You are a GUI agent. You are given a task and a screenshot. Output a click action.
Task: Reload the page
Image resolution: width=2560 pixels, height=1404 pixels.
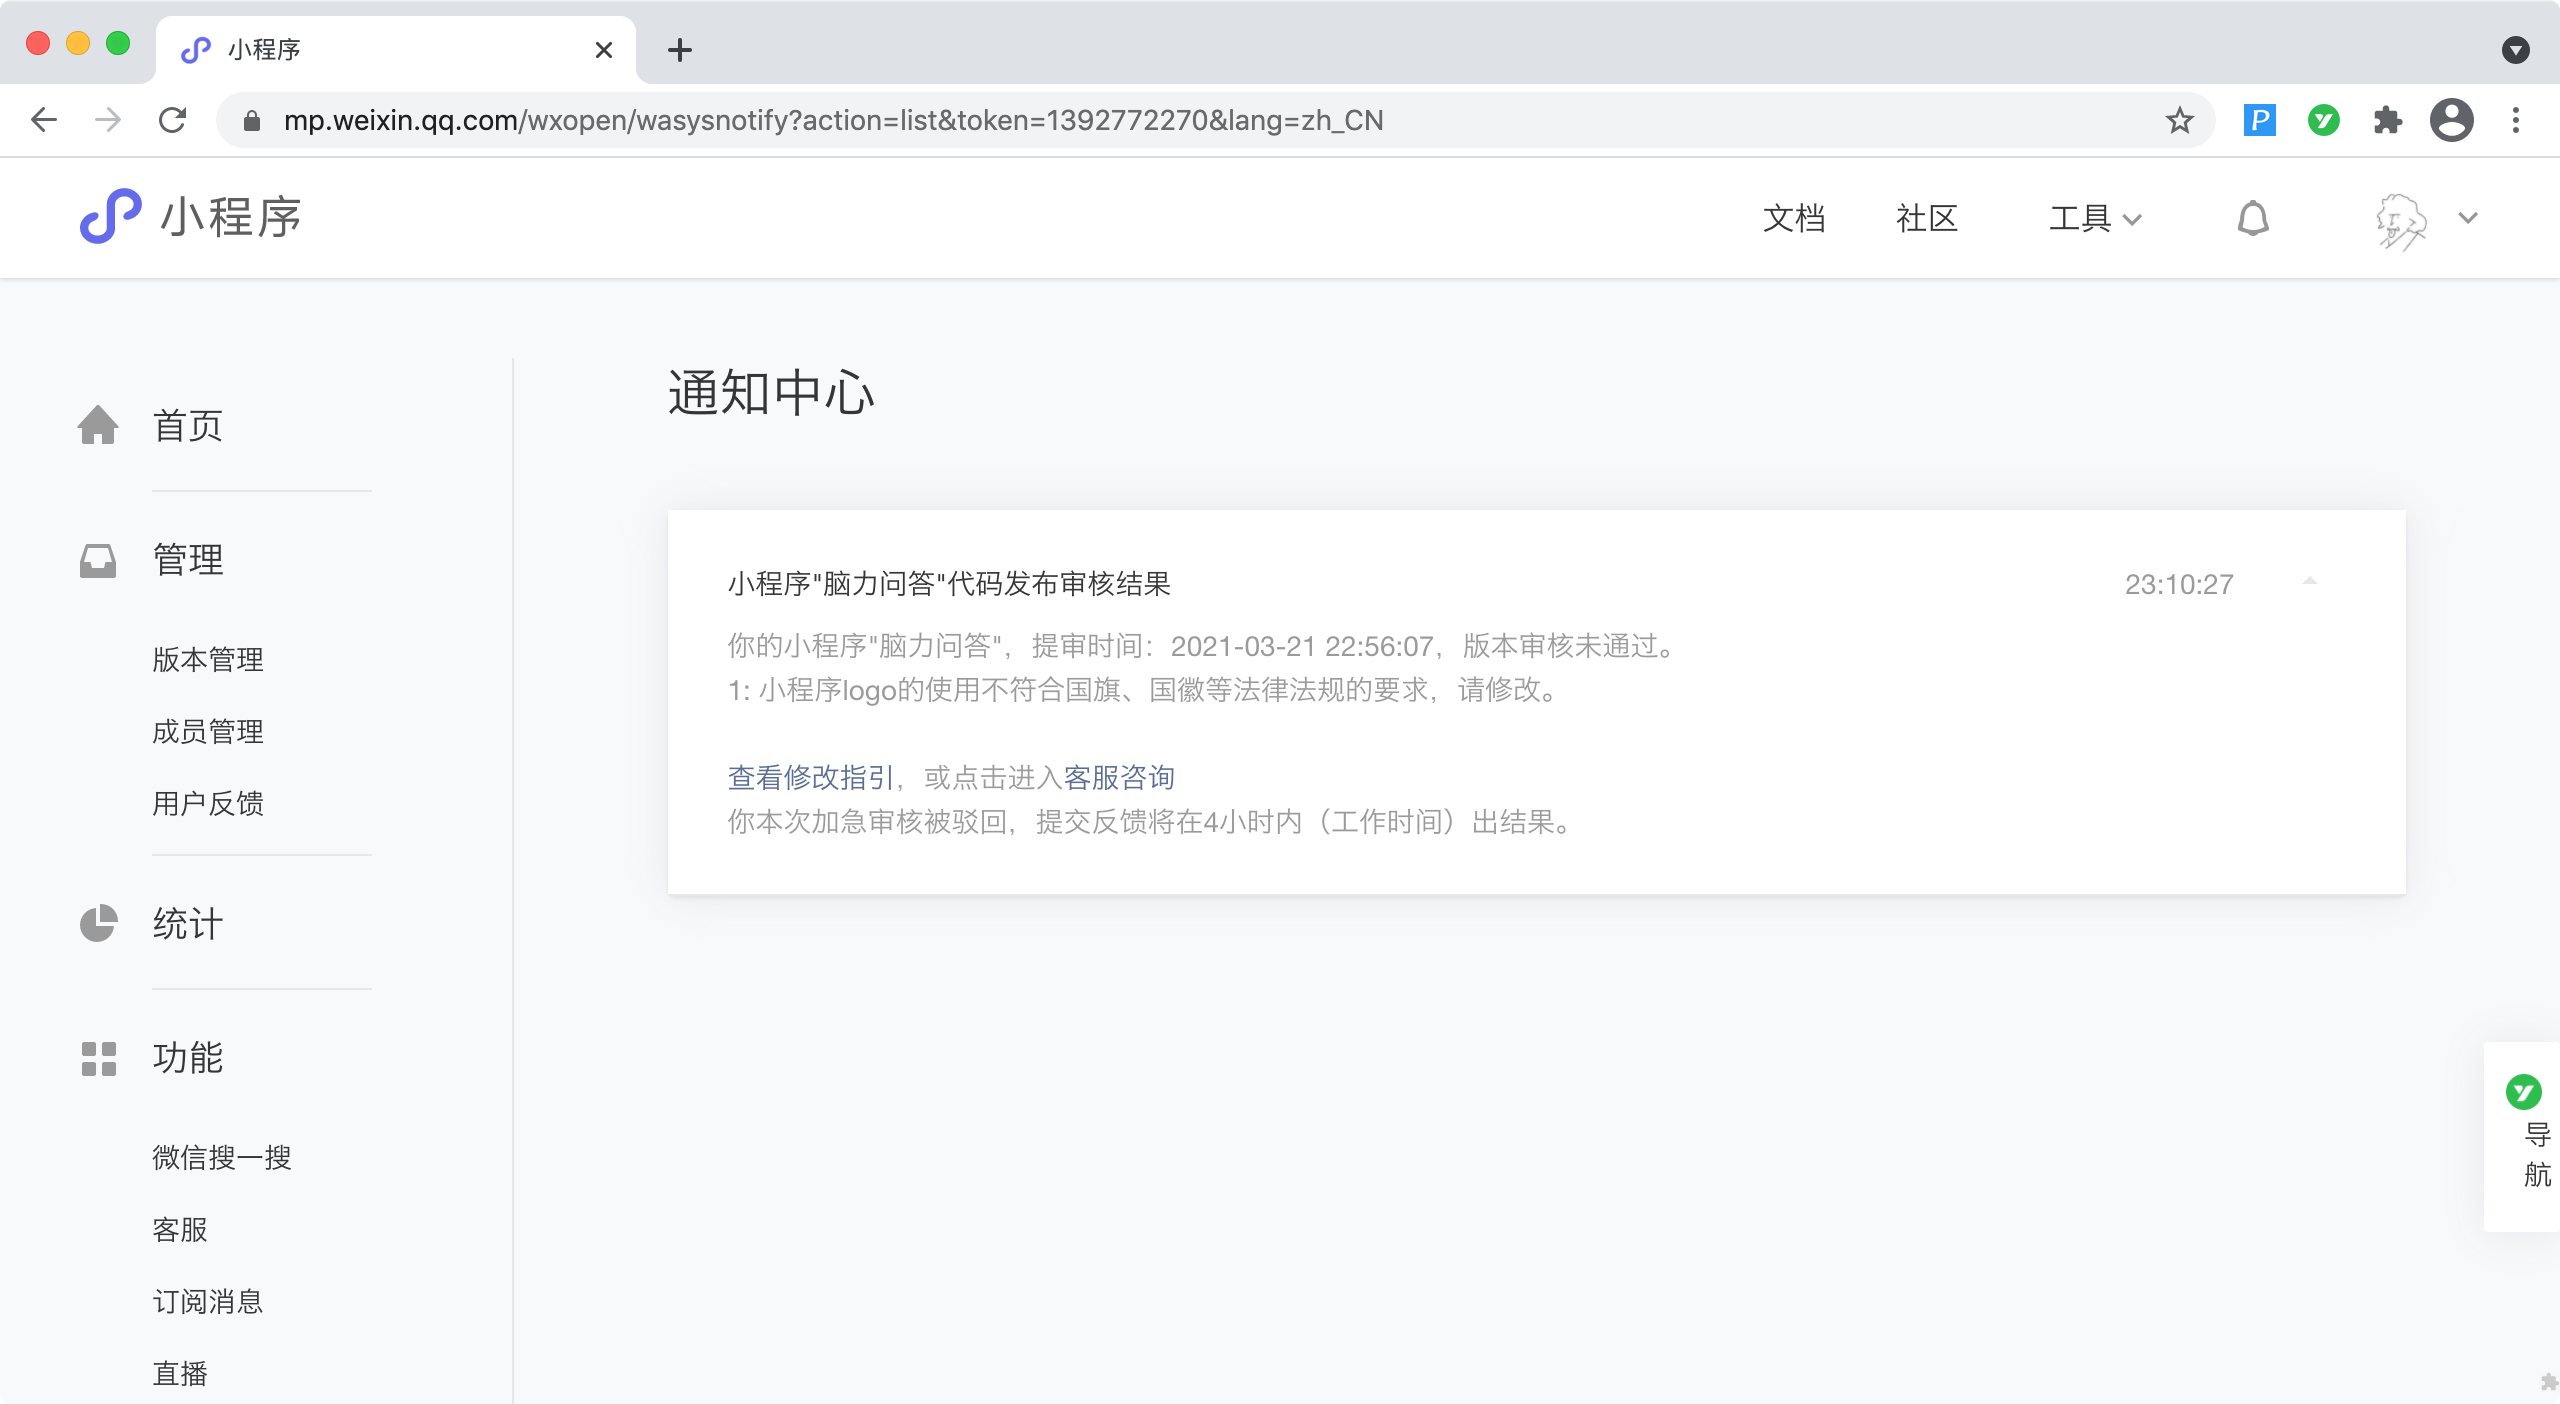pyautogui.click(x=173, y=121)
